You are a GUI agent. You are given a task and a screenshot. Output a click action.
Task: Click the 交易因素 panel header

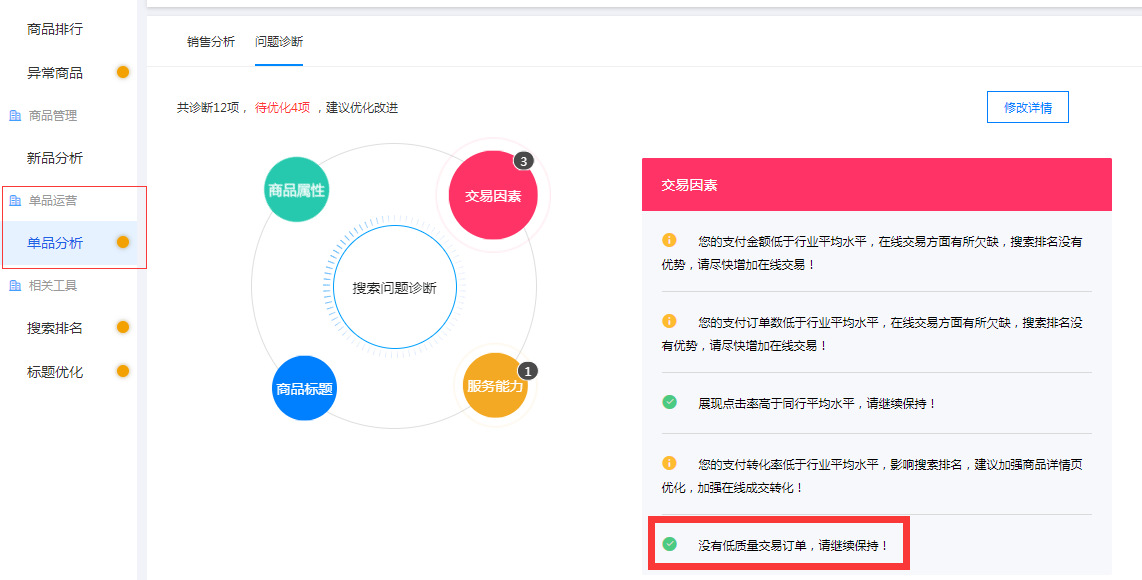(876, 185)
